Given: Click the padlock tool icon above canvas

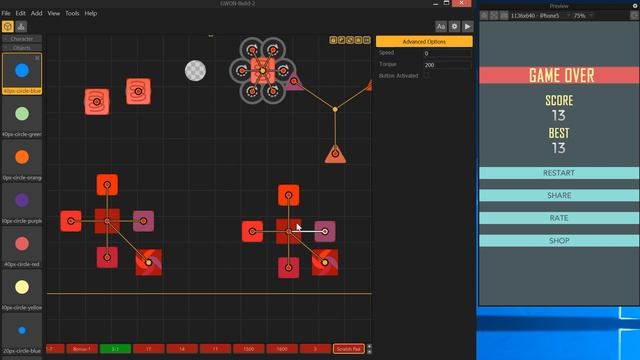Looking at the screenshot, I should click(333, 40).
